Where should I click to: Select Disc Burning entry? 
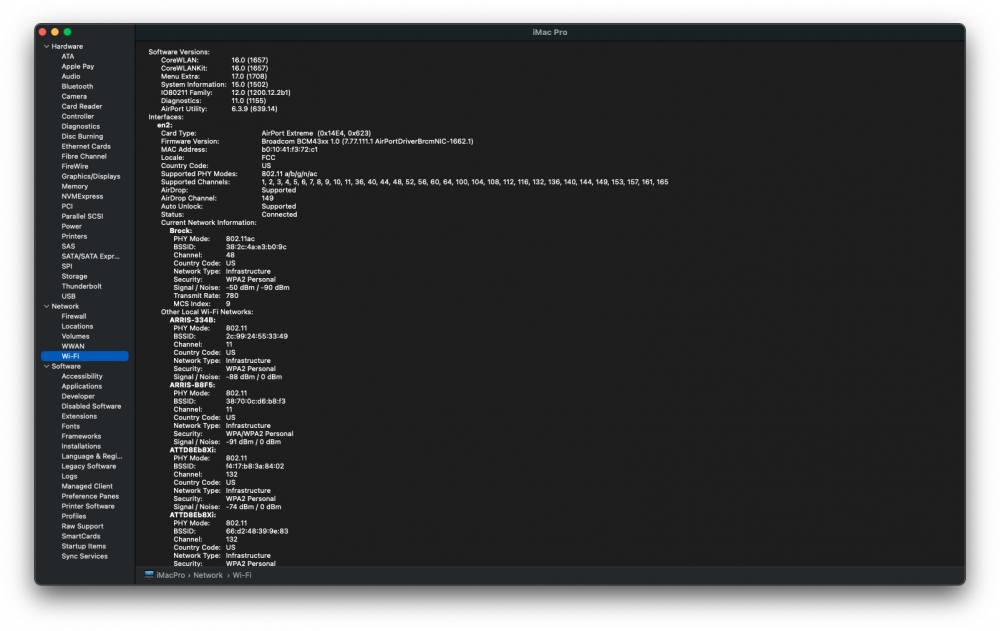point(82,137)
